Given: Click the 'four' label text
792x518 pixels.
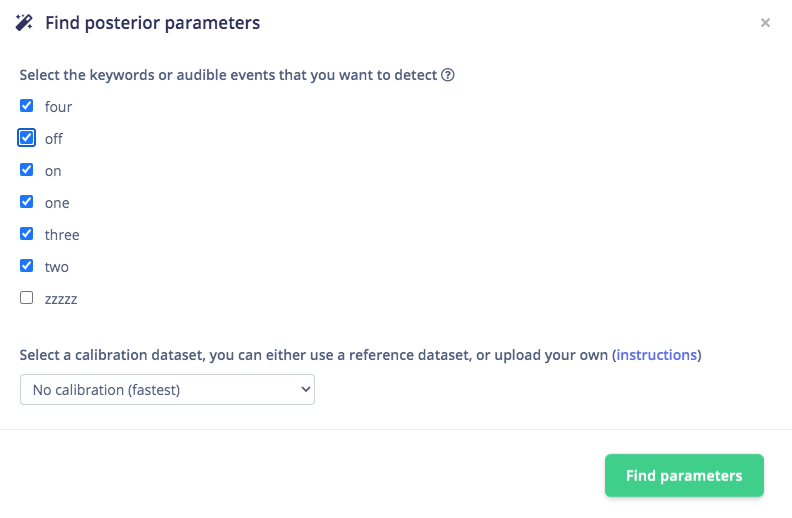Looking at the screenshot, I should pos(58,107).
